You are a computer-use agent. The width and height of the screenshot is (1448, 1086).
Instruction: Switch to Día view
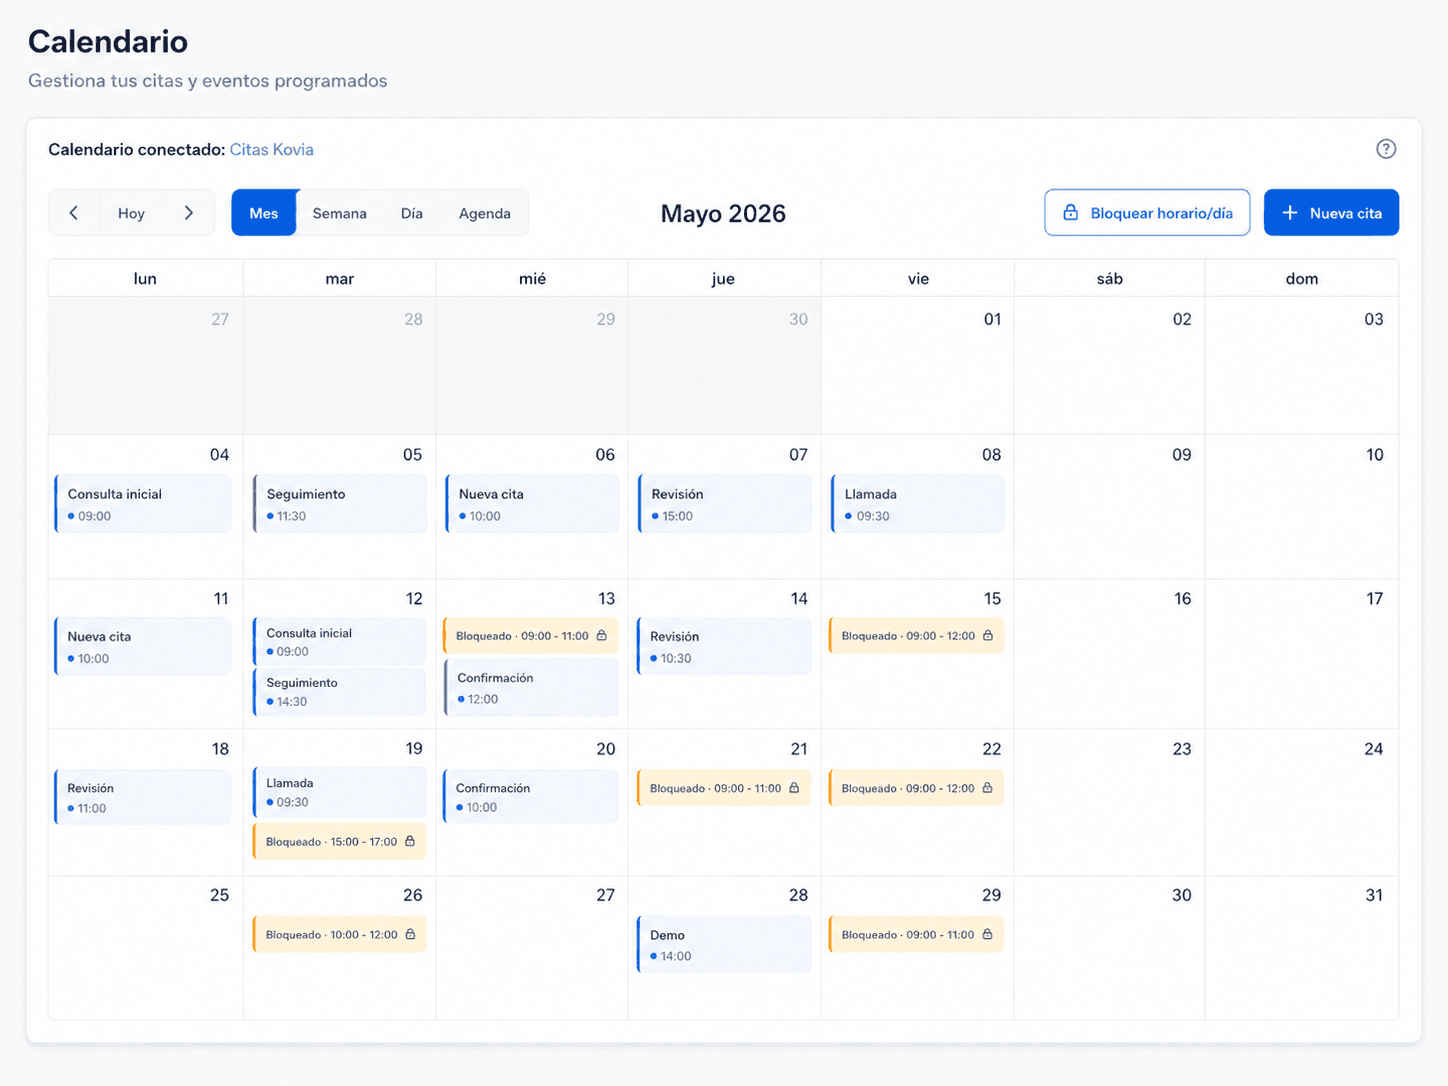(412, 213)
